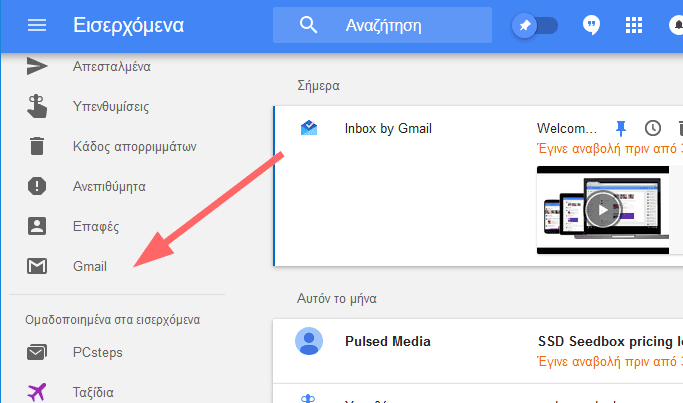Open the Ανεπιθύμητα folder
Image resolution: width=683 pixels, height=403 pixels.
tap(109, 186)
